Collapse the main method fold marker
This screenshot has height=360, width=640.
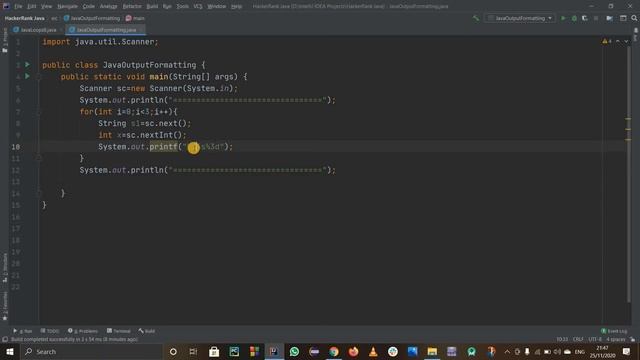(x=39, y=76)
